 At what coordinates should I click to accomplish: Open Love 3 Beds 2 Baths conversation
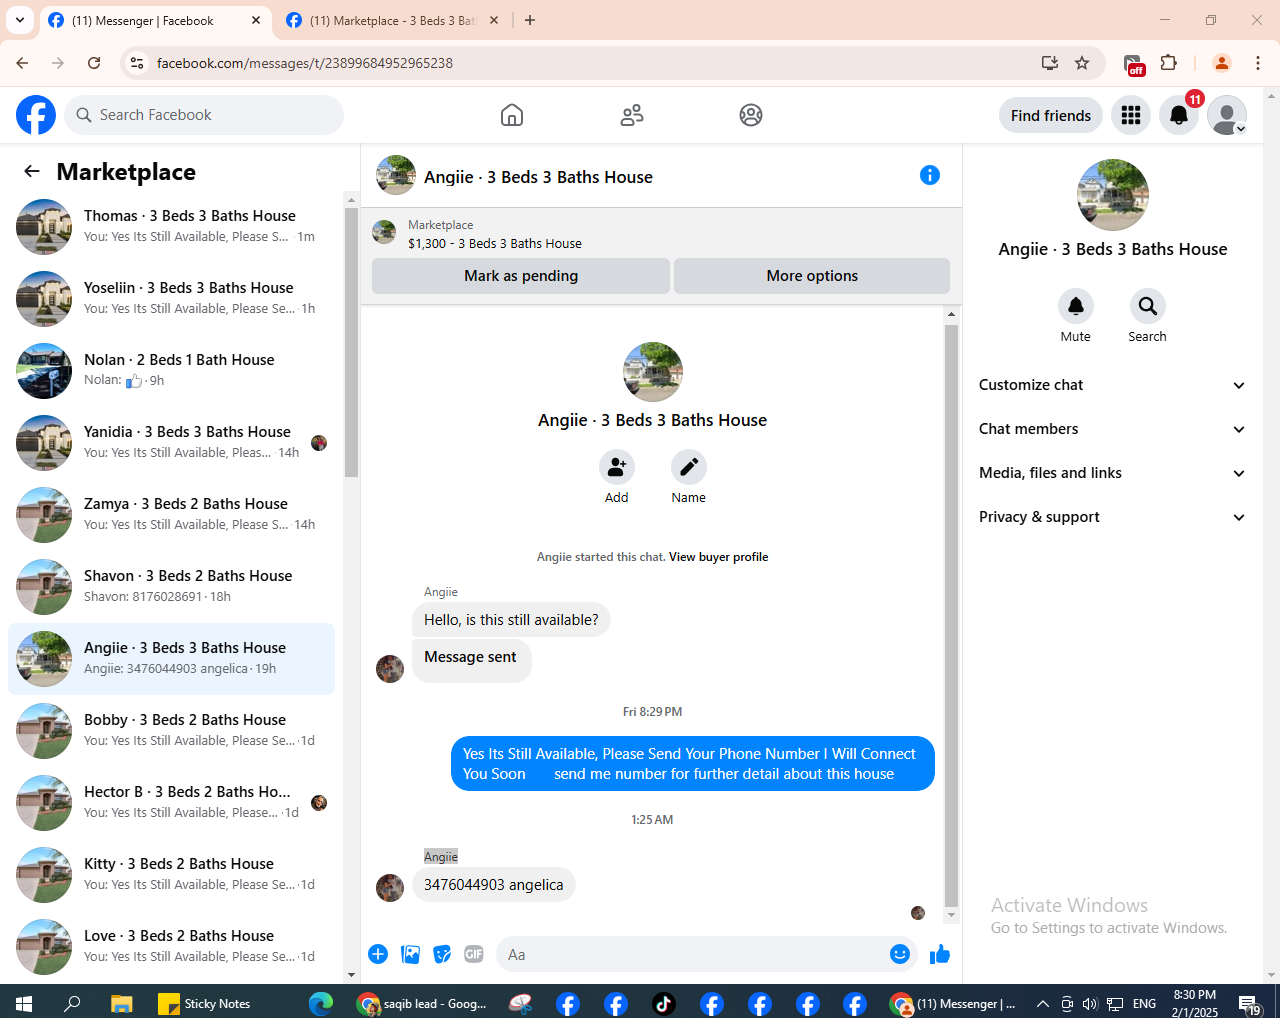coord(172,947)
